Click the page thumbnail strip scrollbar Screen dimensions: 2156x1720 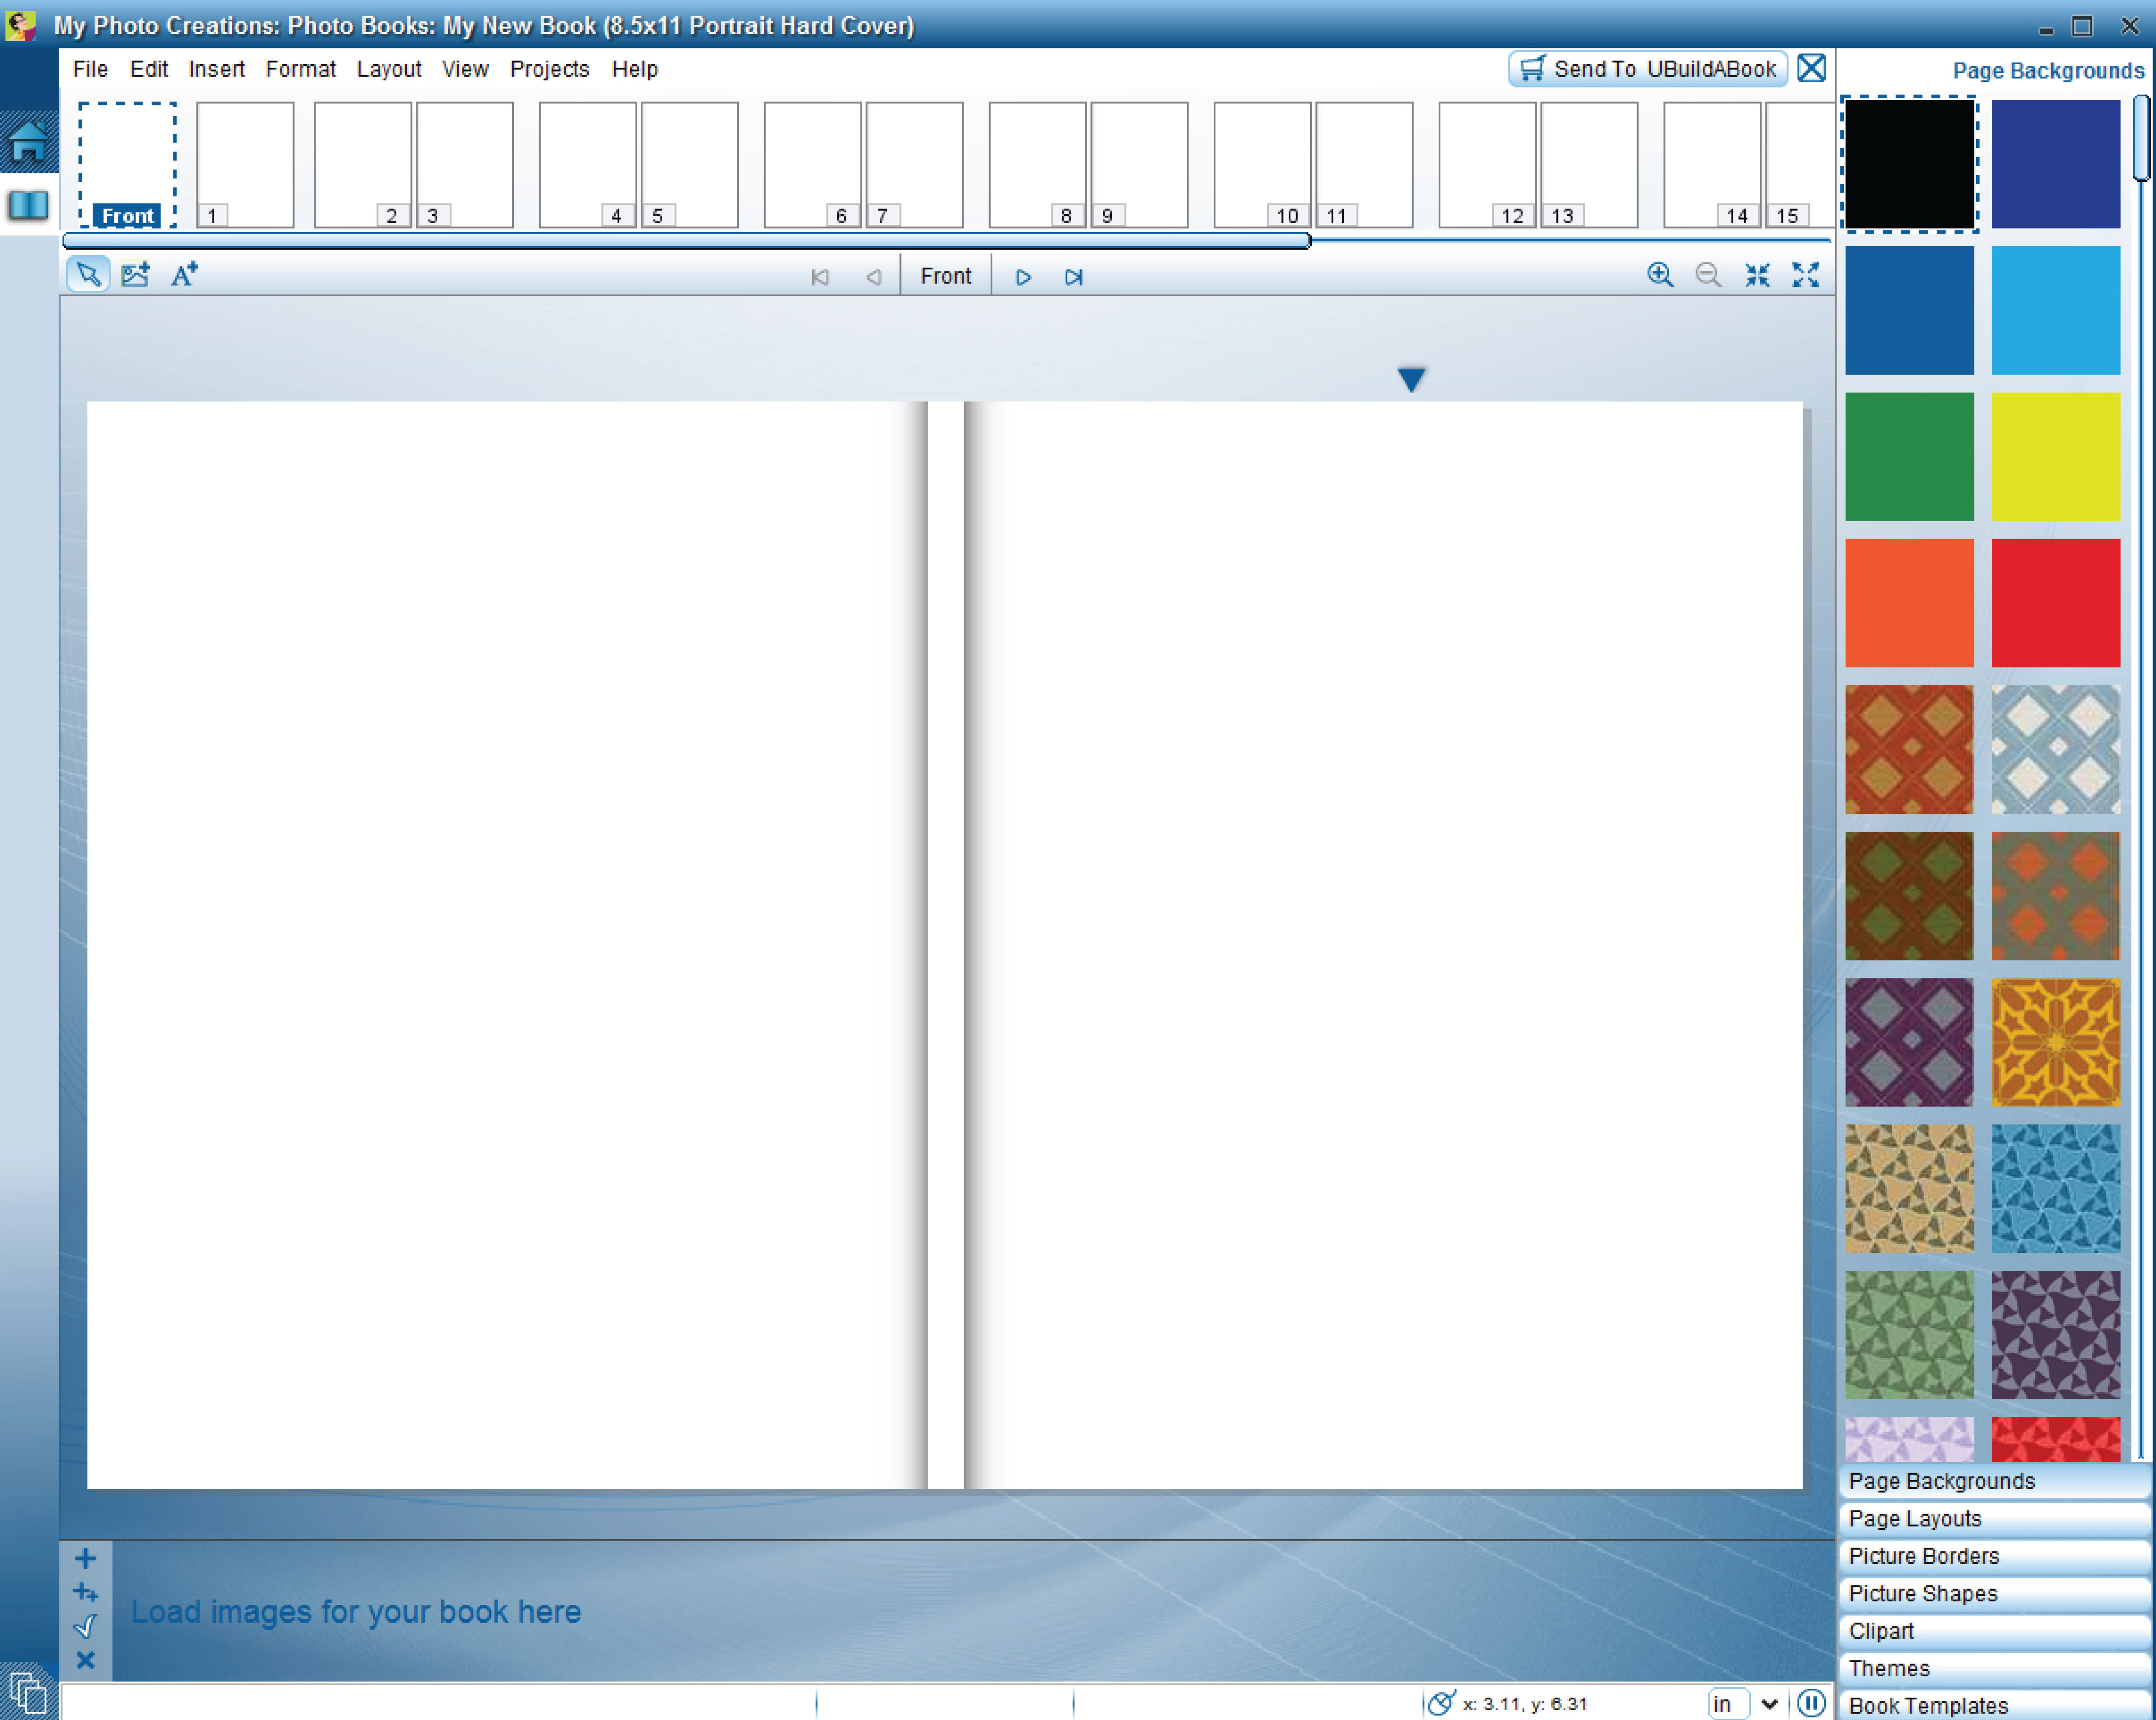point(686,240)
